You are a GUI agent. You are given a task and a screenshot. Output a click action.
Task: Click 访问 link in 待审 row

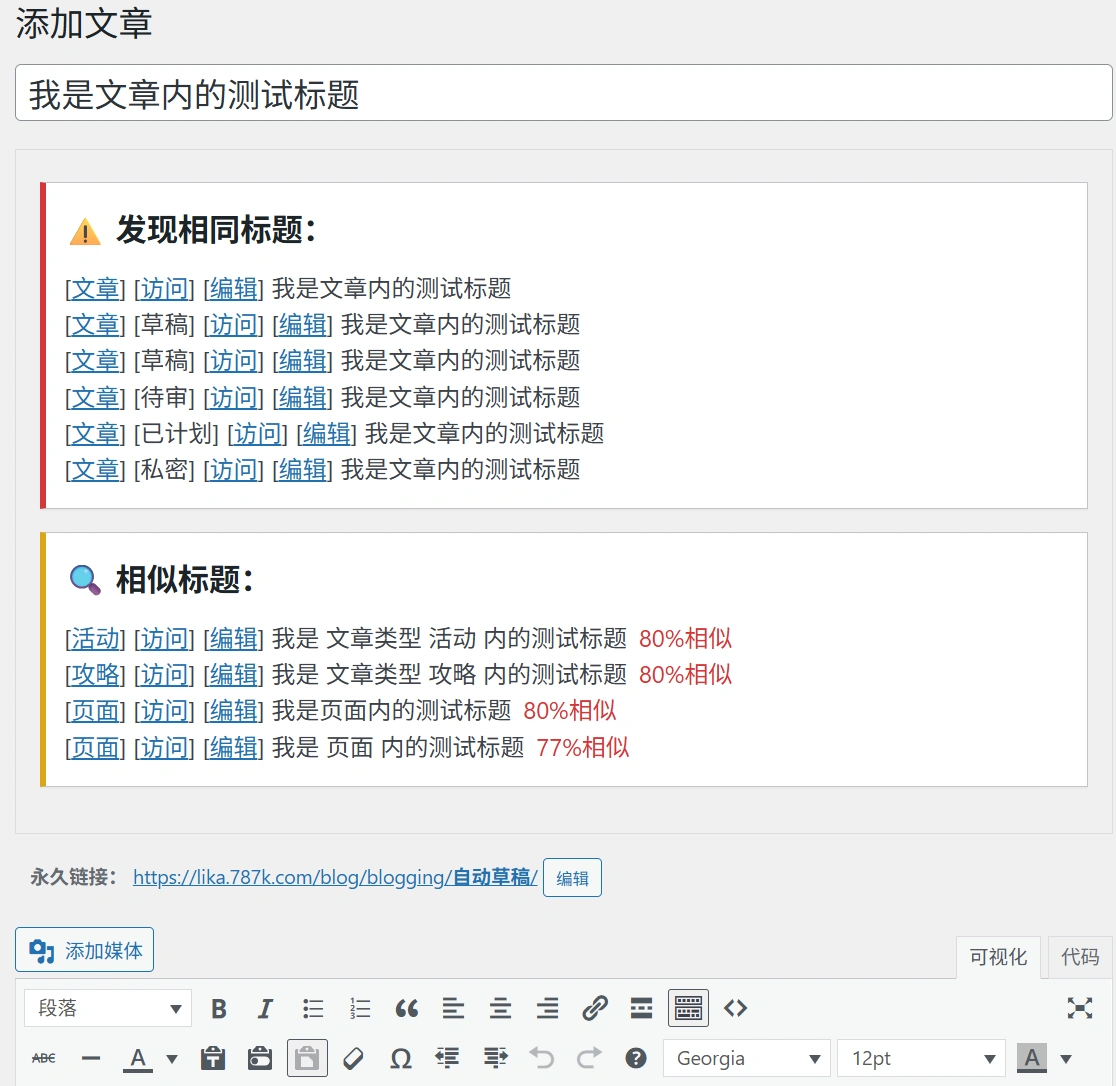233,398
